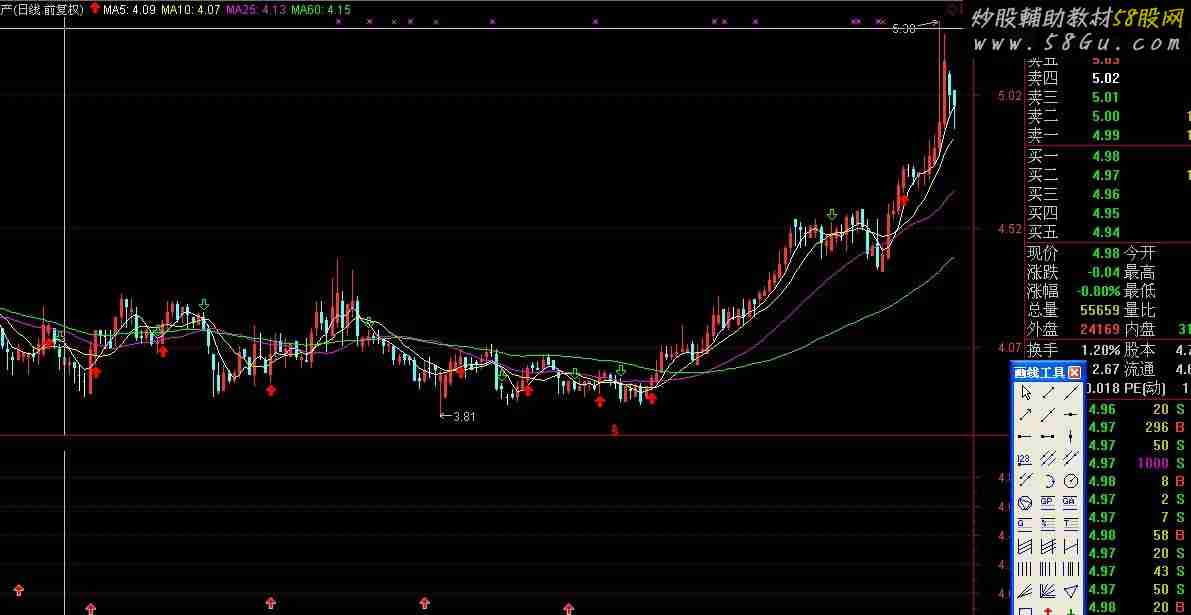This screenshot has width=1191, height=615.
Task: Choose the ray line drawing tool
Action: pyautogui.click(x=1048, y=415)
